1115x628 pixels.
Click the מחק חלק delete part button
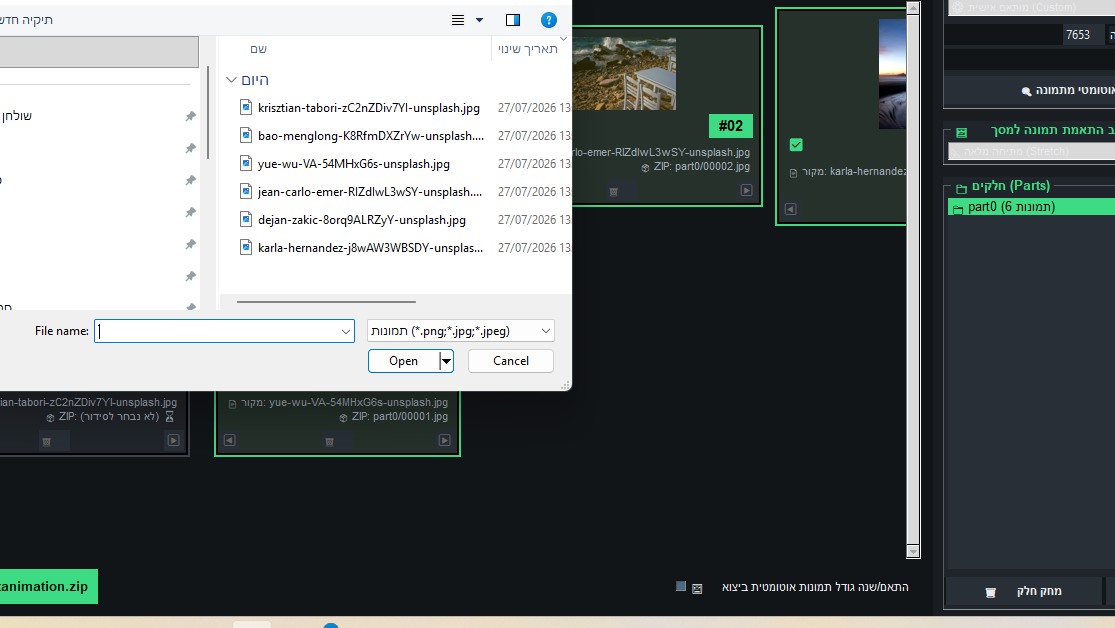(1024, 591)
